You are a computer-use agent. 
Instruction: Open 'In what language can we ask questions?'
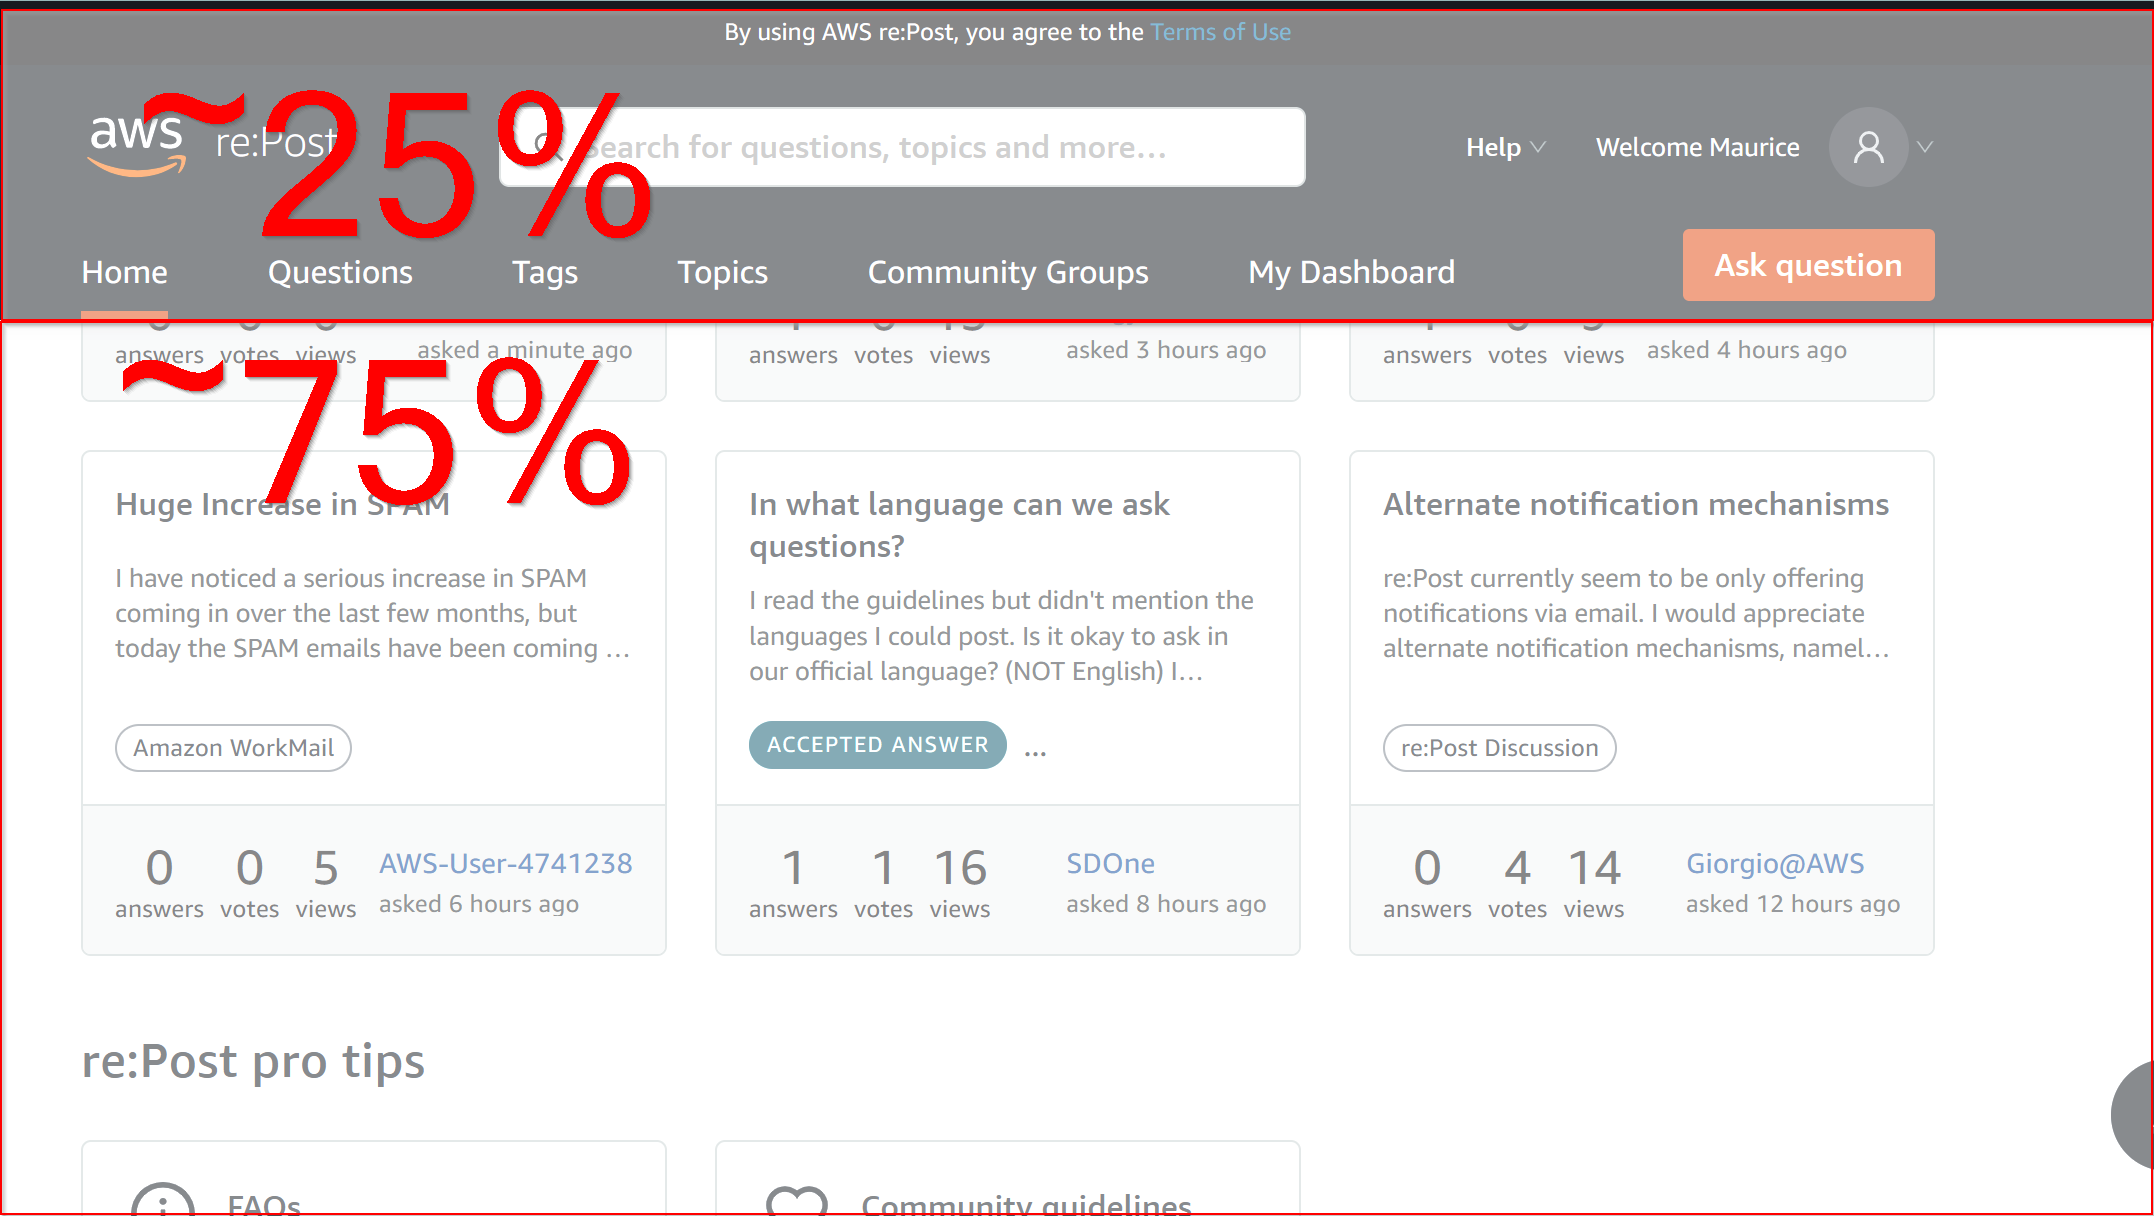959,525
